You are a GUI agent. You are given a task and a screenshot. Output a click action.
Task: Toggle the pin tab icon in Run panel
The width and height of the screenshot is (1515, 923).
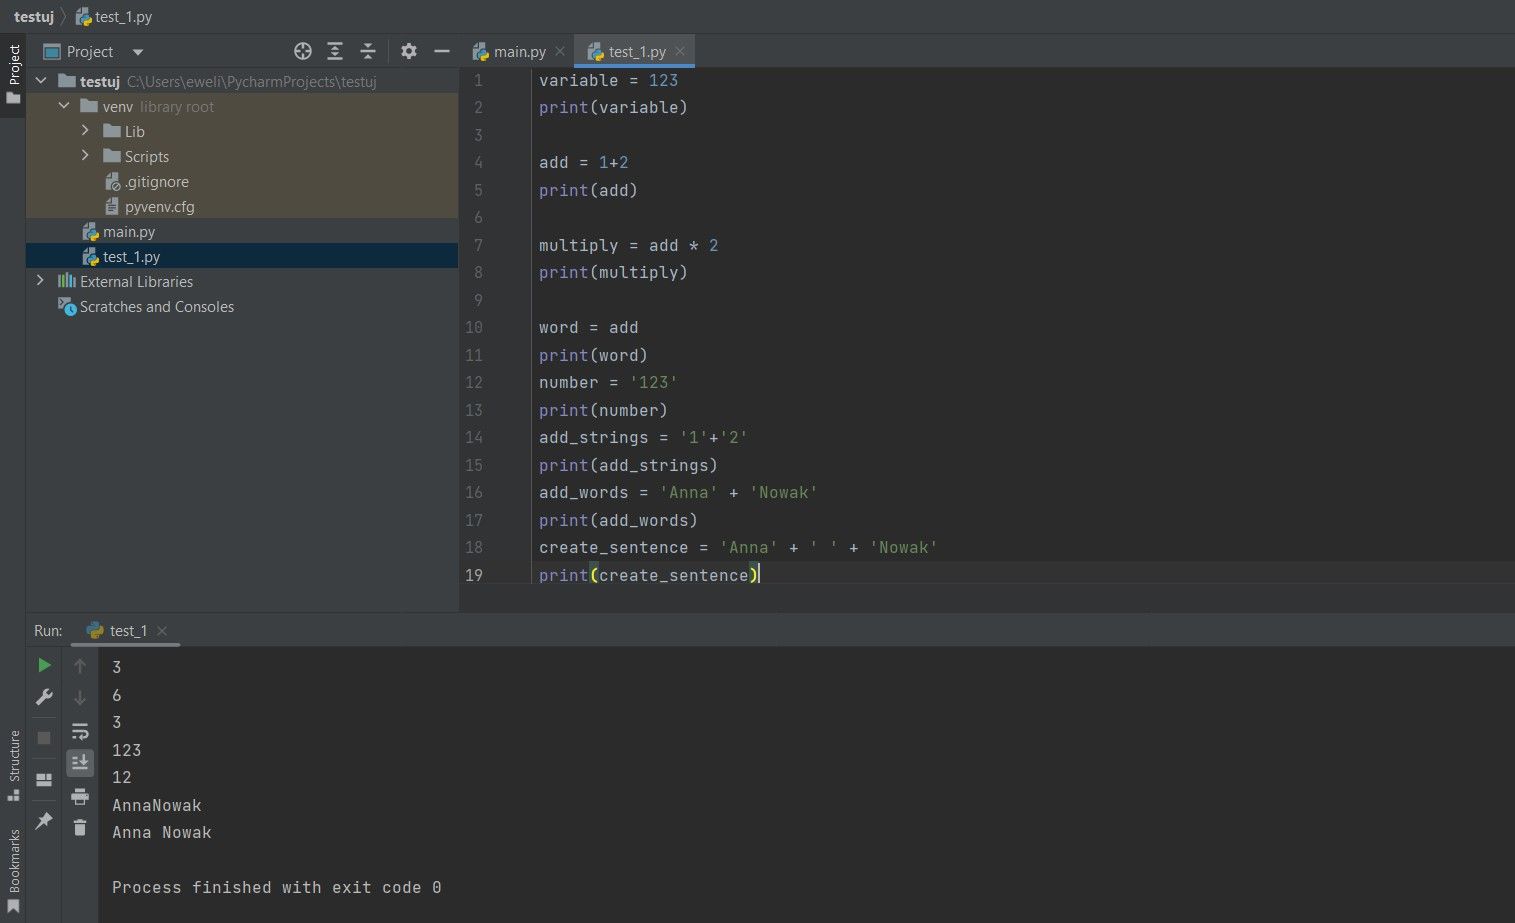click(x=44, y=821)
